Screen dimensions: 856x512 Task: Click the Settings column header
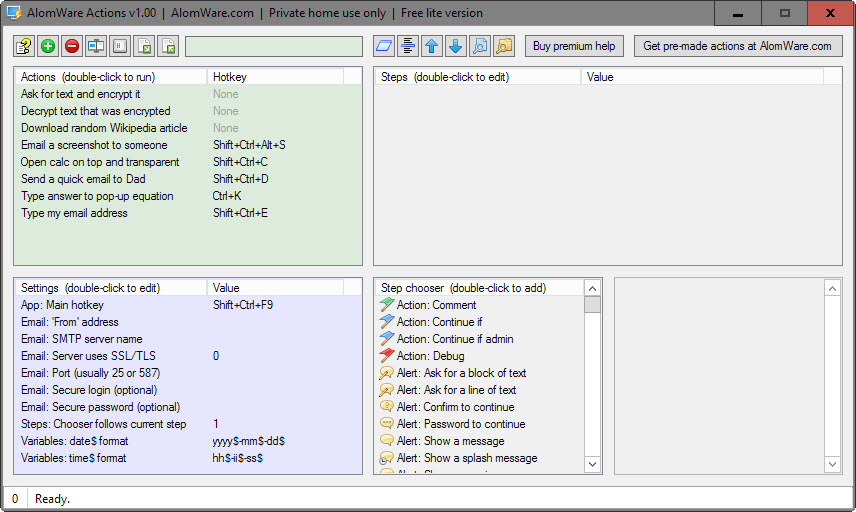(x=111, y=288)
